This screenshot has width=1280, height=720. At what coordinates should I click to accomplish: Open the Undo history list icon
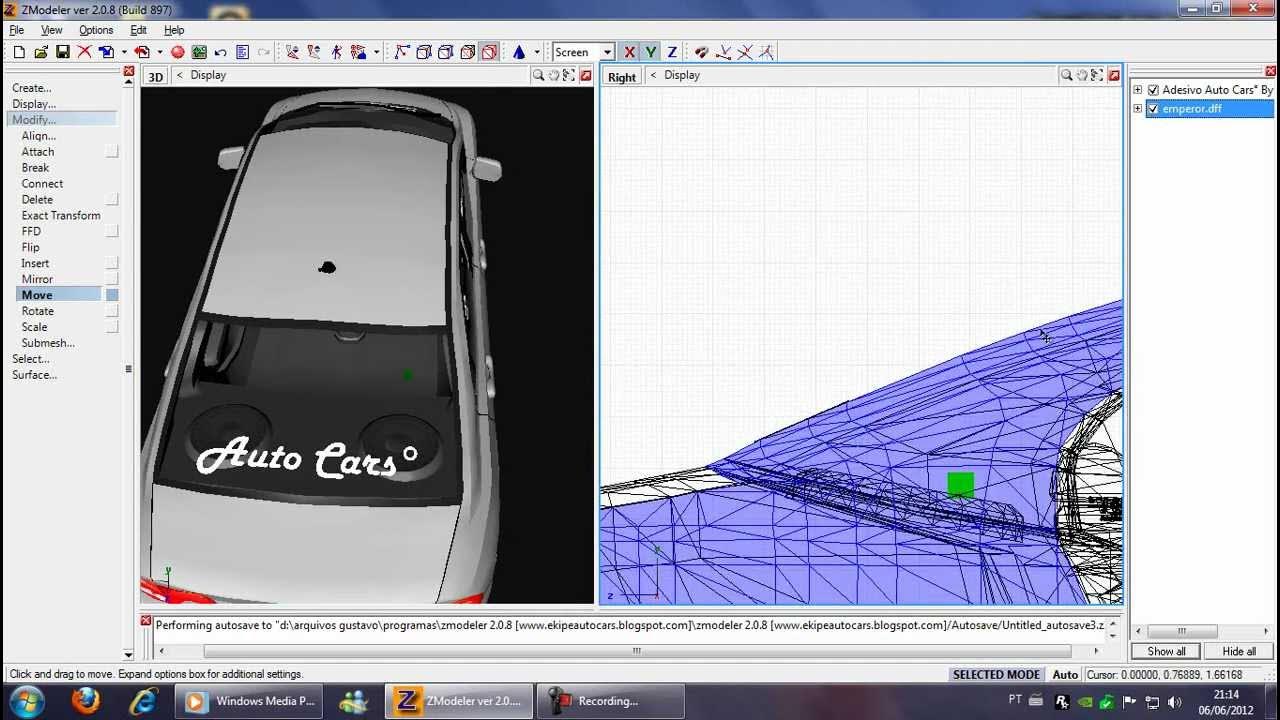click(x=242, y=52)
